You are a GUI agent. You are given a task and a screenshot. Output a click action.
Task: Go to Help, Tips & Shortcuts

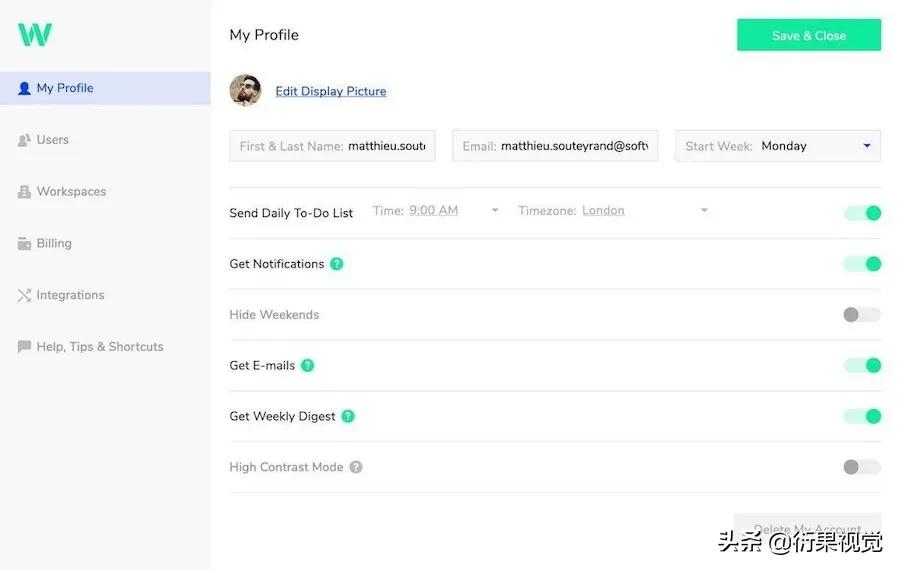100,347
